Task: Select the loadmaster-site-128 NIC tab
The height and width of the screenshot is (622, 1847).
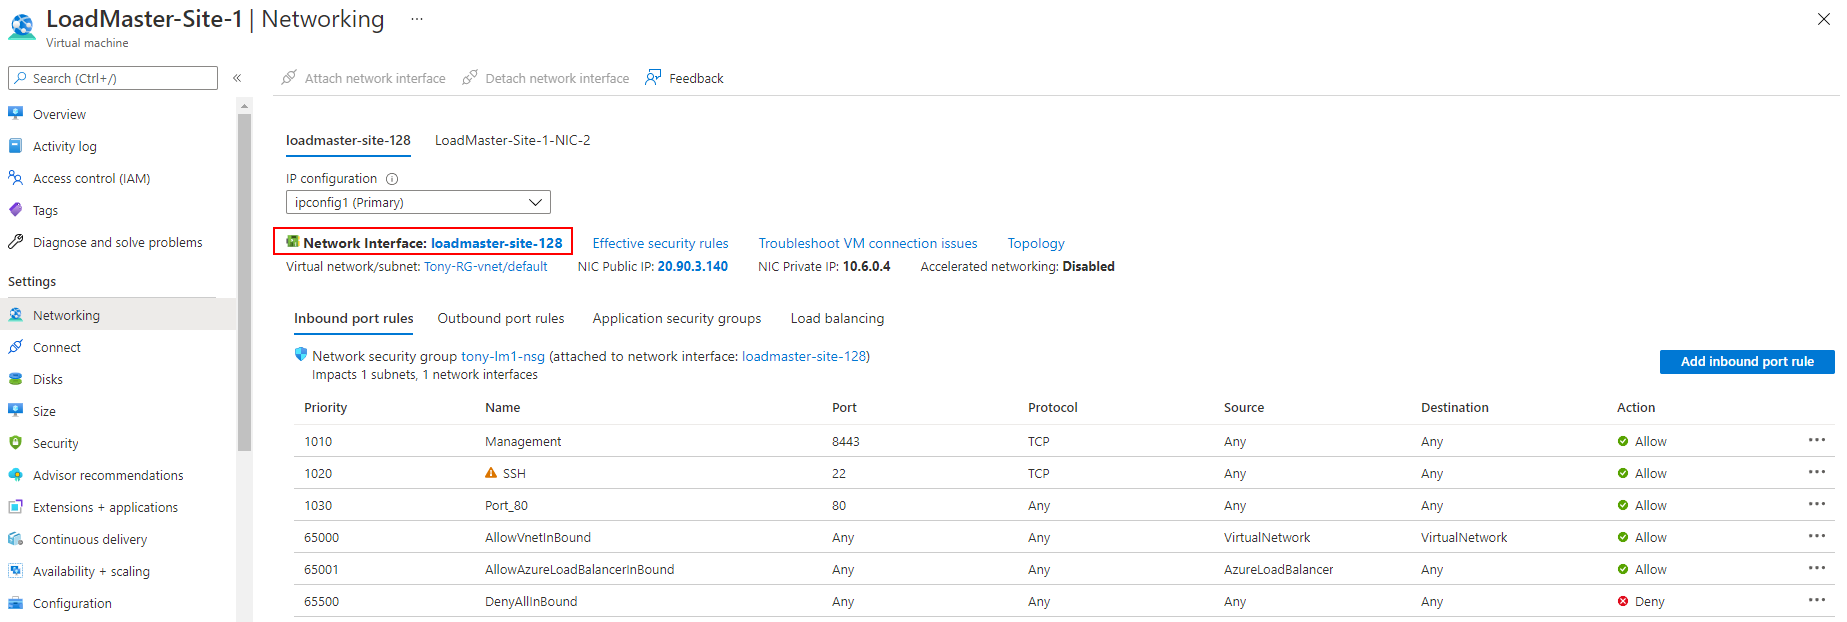Action: (348, 141)
